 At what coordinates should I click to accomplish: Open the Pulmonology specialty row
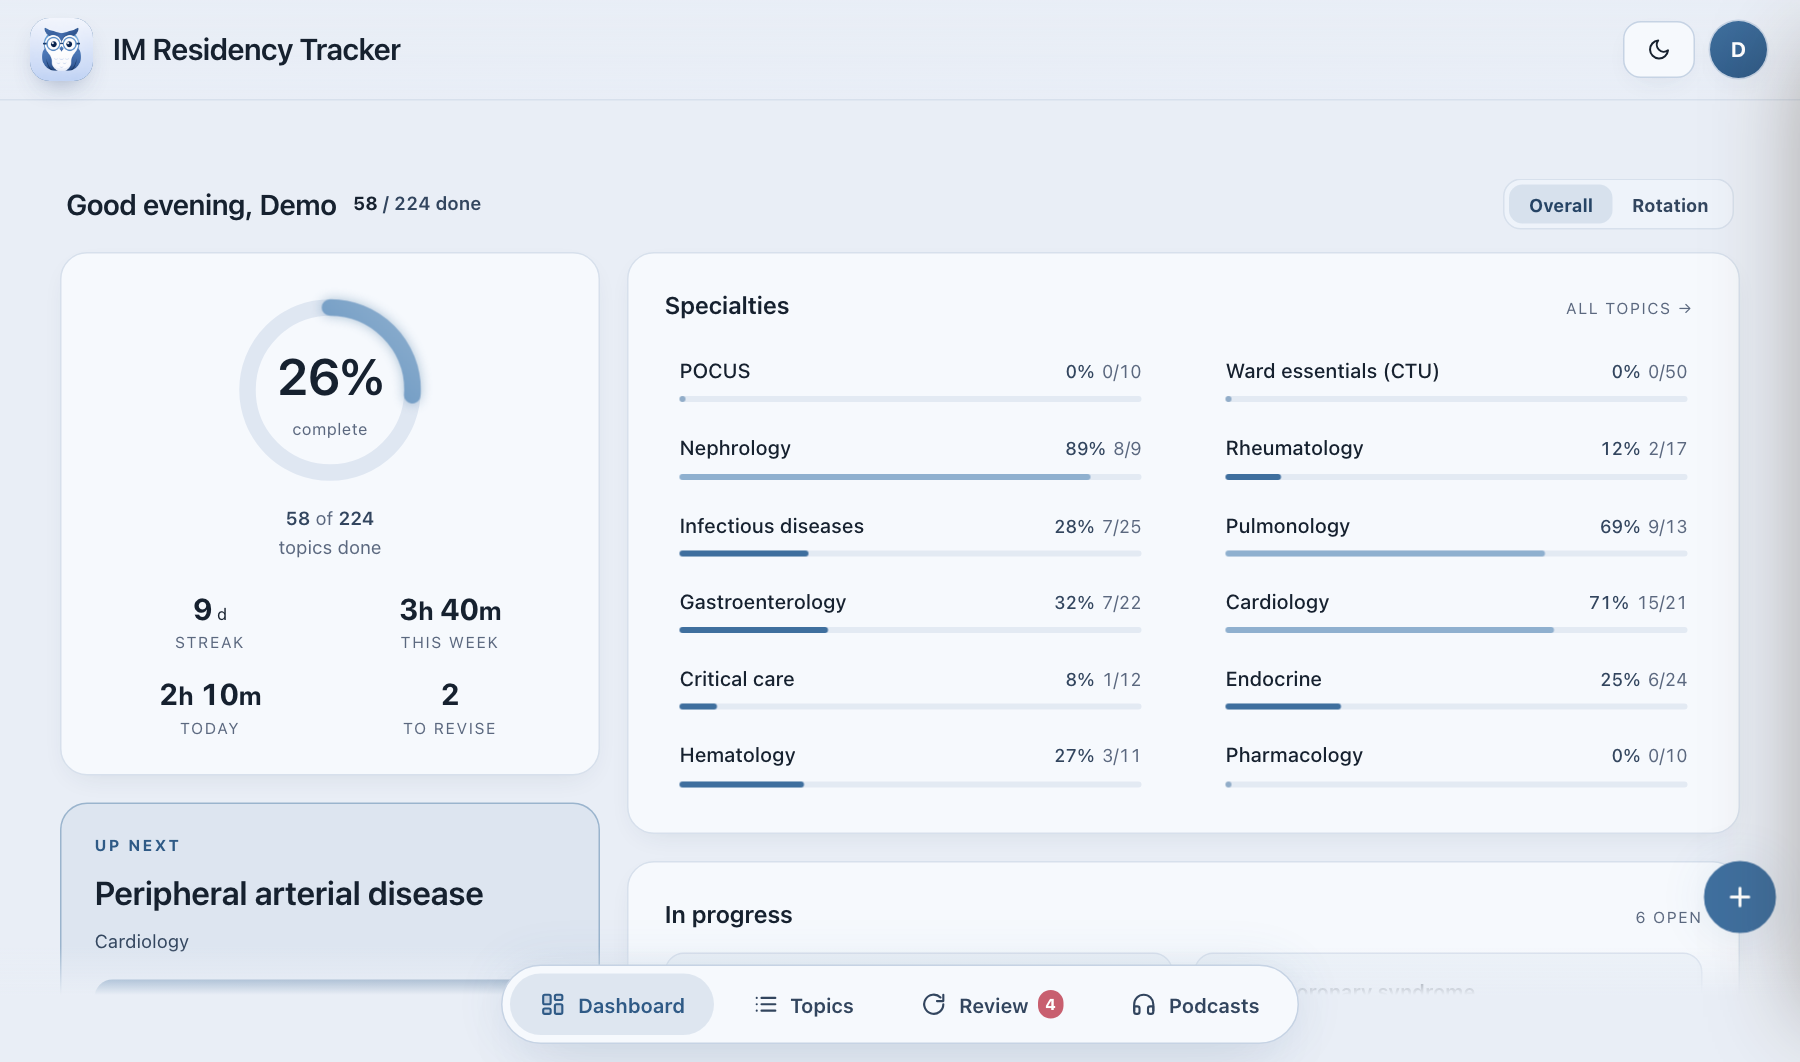(1456, 537)
